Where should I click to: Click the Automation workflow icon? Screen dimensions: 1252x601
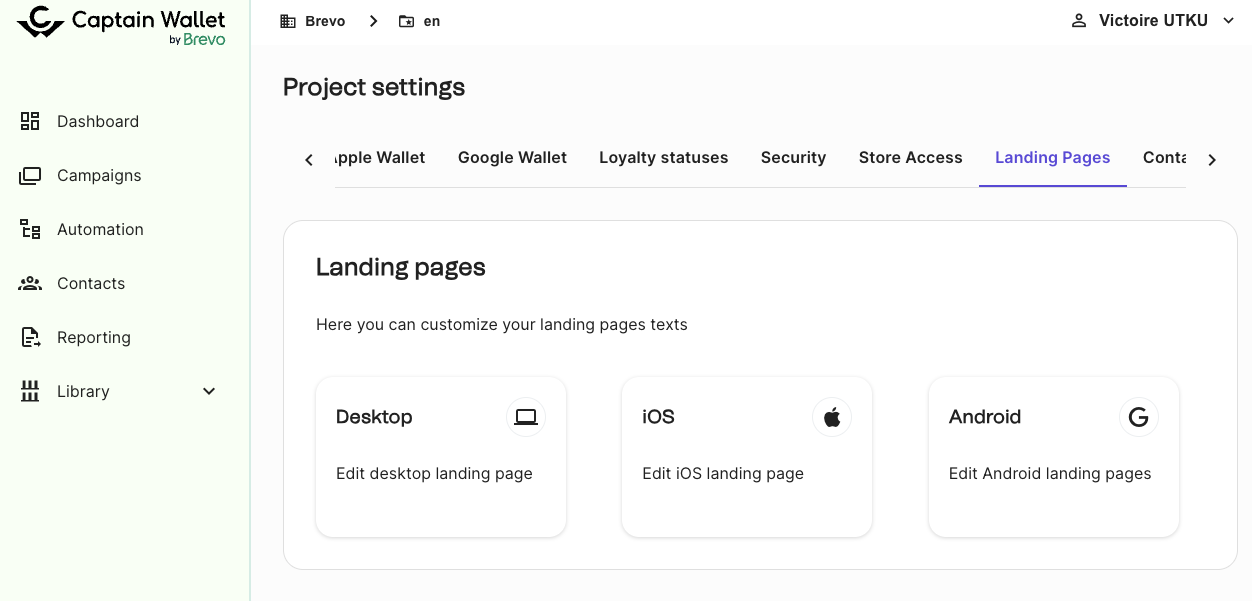(x=30, y=230)
